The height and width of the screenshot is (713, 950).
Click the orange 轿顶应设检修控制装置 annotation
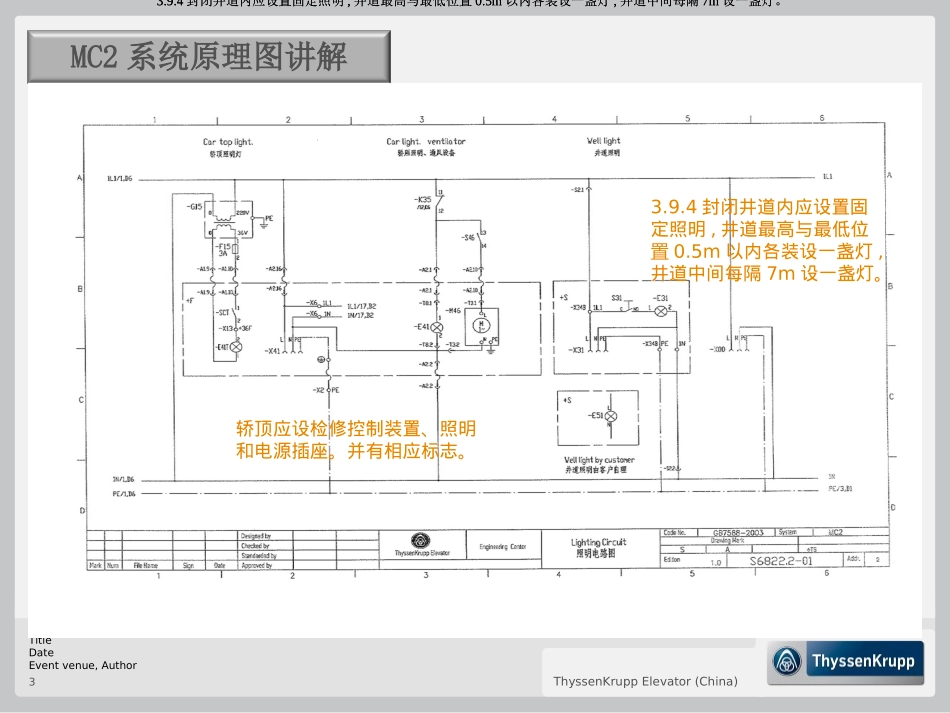356,440
